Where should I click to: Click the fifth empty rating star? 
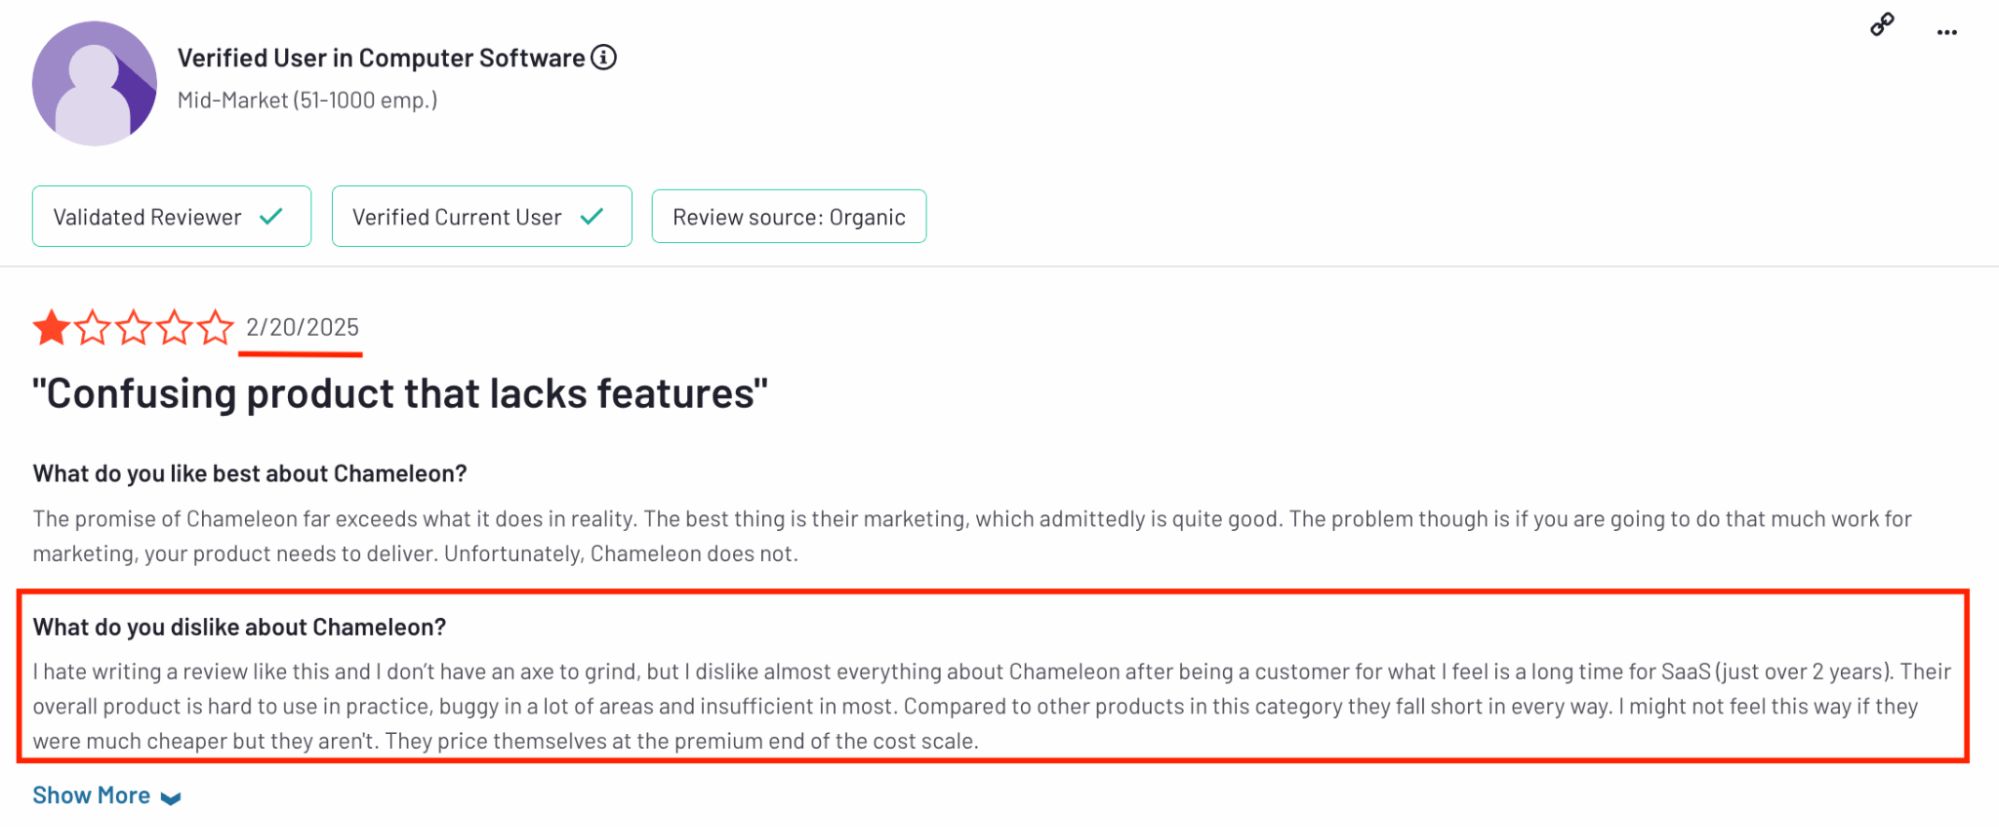pyautogui.click(x=215, y=327)
